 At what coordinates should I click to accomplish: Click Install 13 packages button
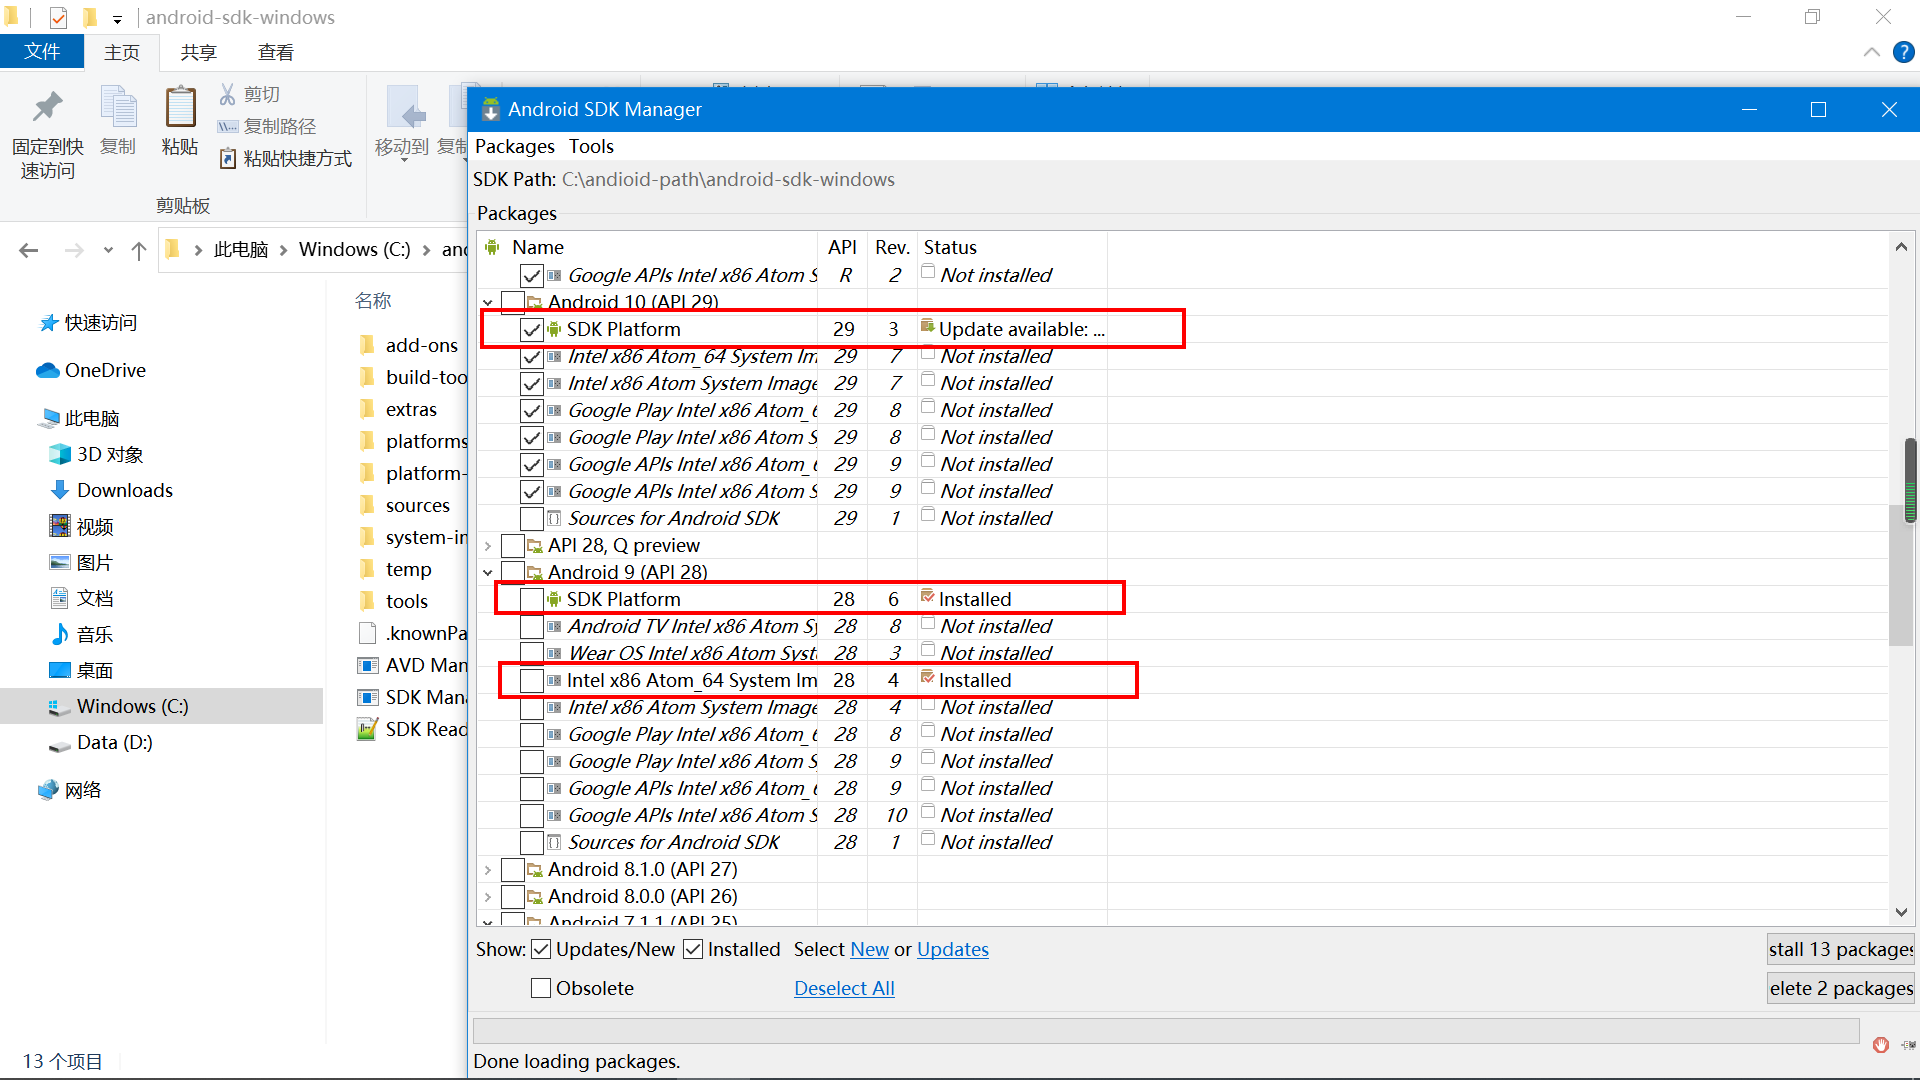(1839, 949)
